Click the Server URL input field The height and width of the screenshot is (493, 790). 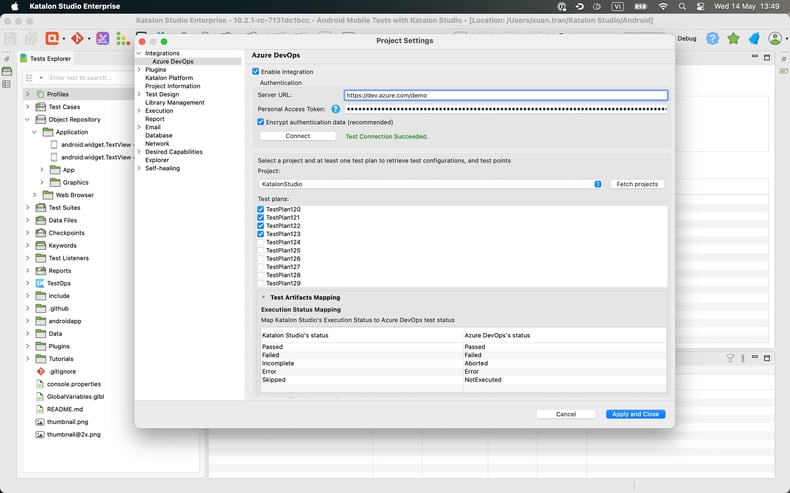click(x=506, y=95)
